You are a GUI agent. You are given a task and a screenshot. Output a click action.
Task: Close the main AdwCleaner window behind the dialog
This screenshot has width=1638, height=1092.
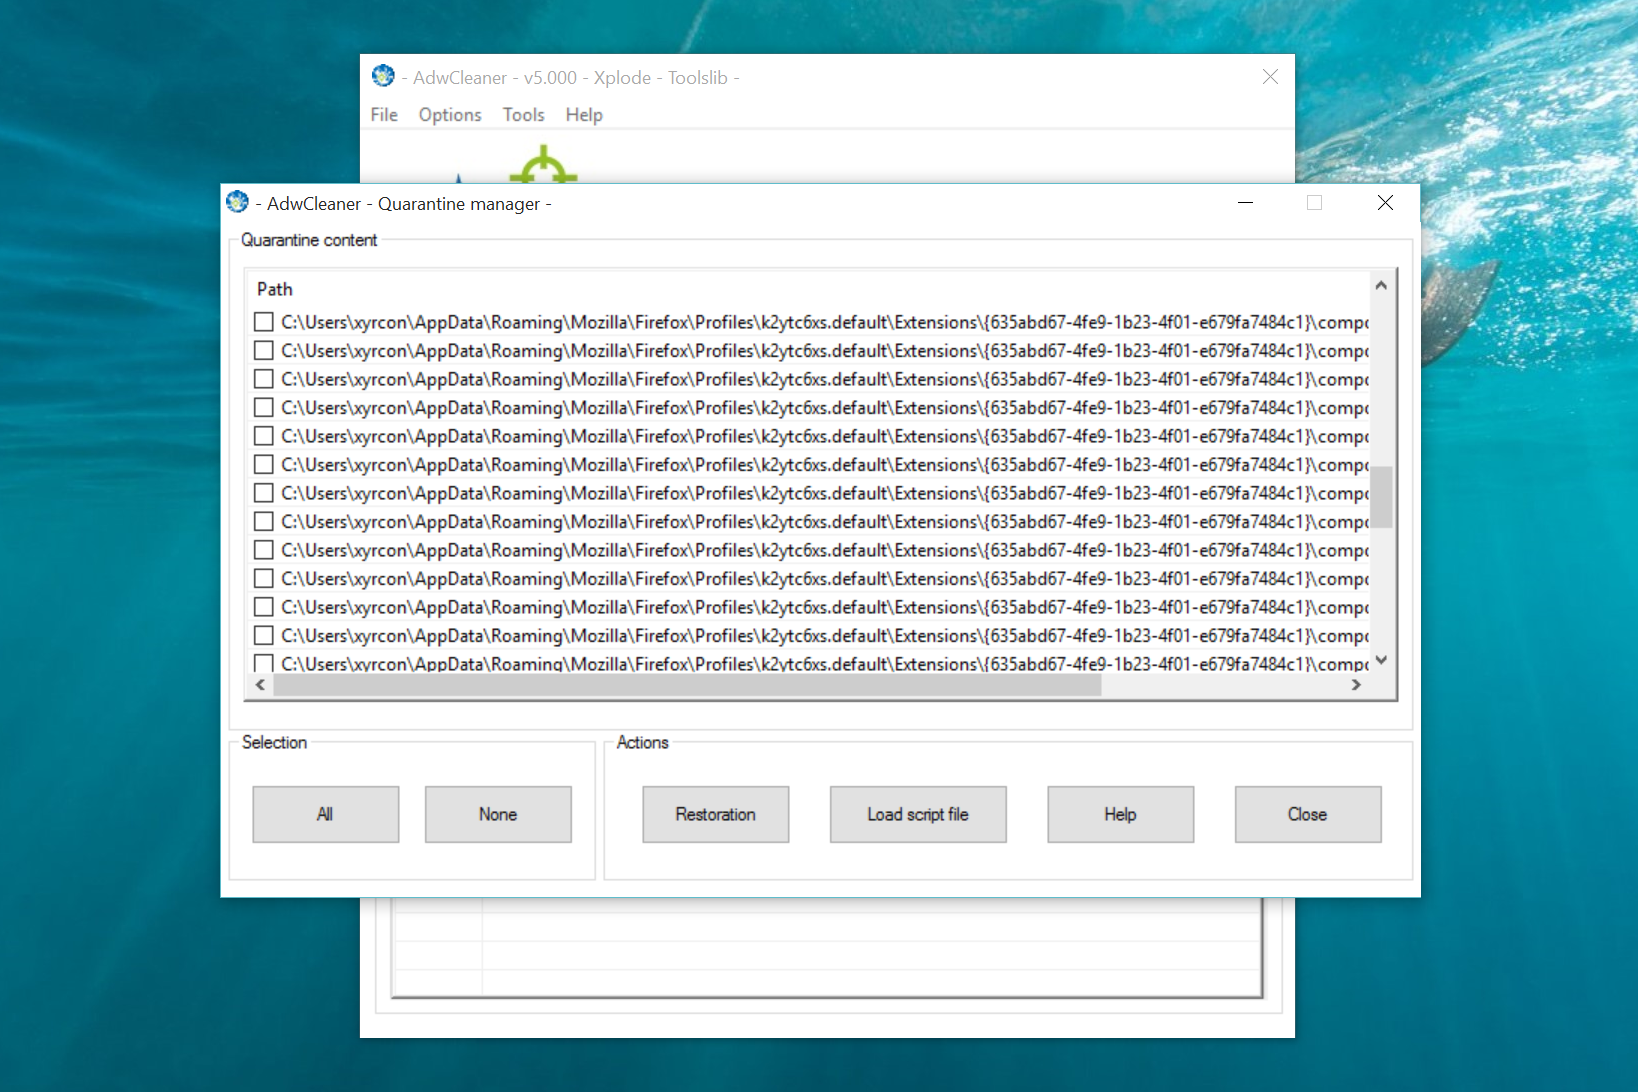point(1270,77)
